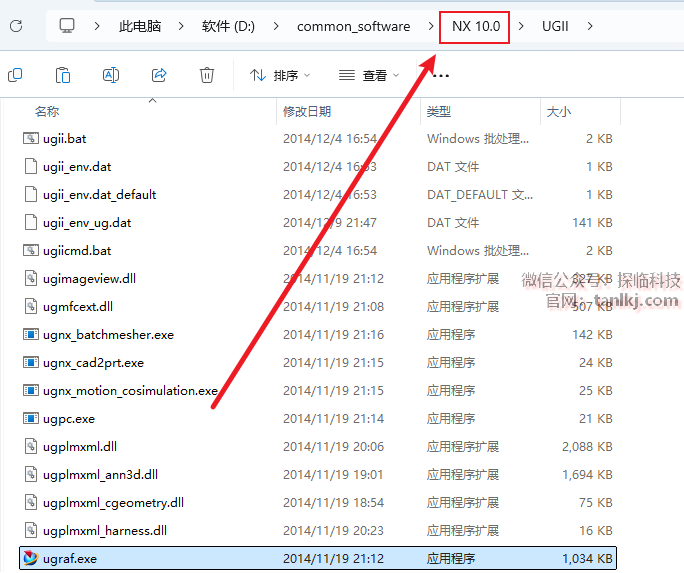Click the Share icon in toolbar
This screenshot has height=573, width=684.
(x=159, y=75)
